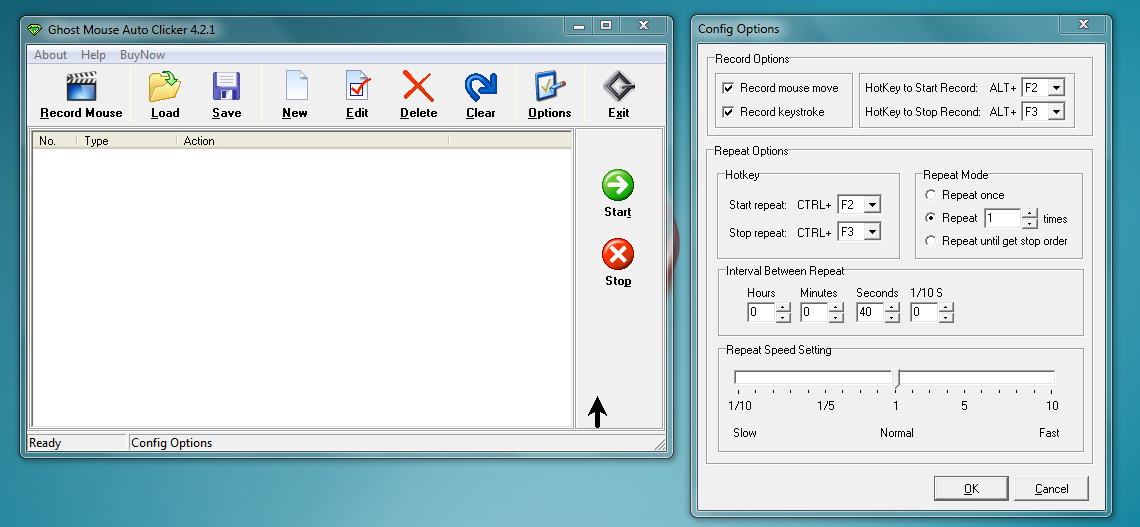
Task: Click the red Delete X icon
Action: tap(418, 87)
